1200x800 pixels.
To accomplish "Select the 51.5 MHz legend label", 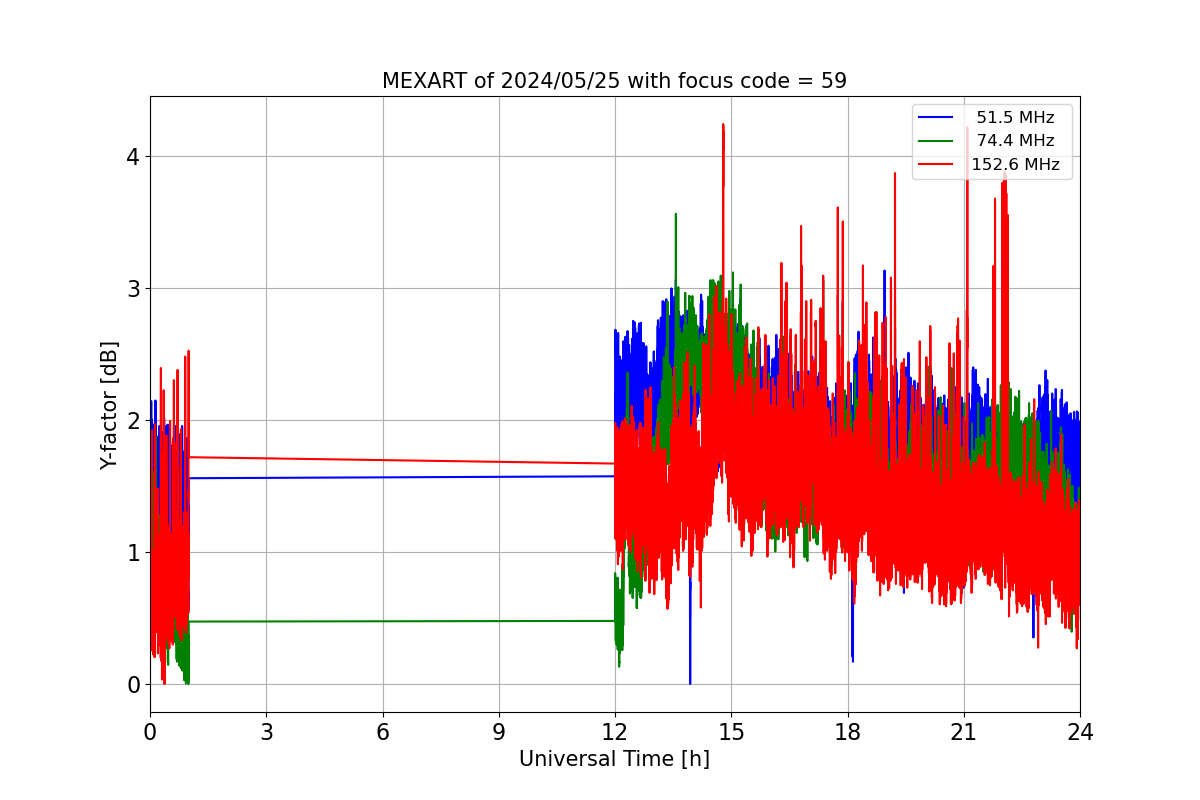I will 1015,118.
